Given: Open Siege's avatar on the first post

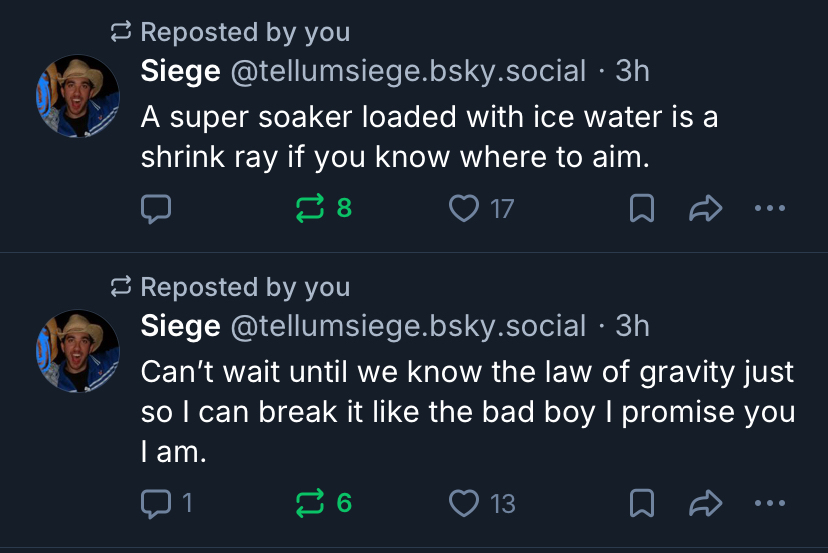Looking at the screenshot, I should coord(78,96).
